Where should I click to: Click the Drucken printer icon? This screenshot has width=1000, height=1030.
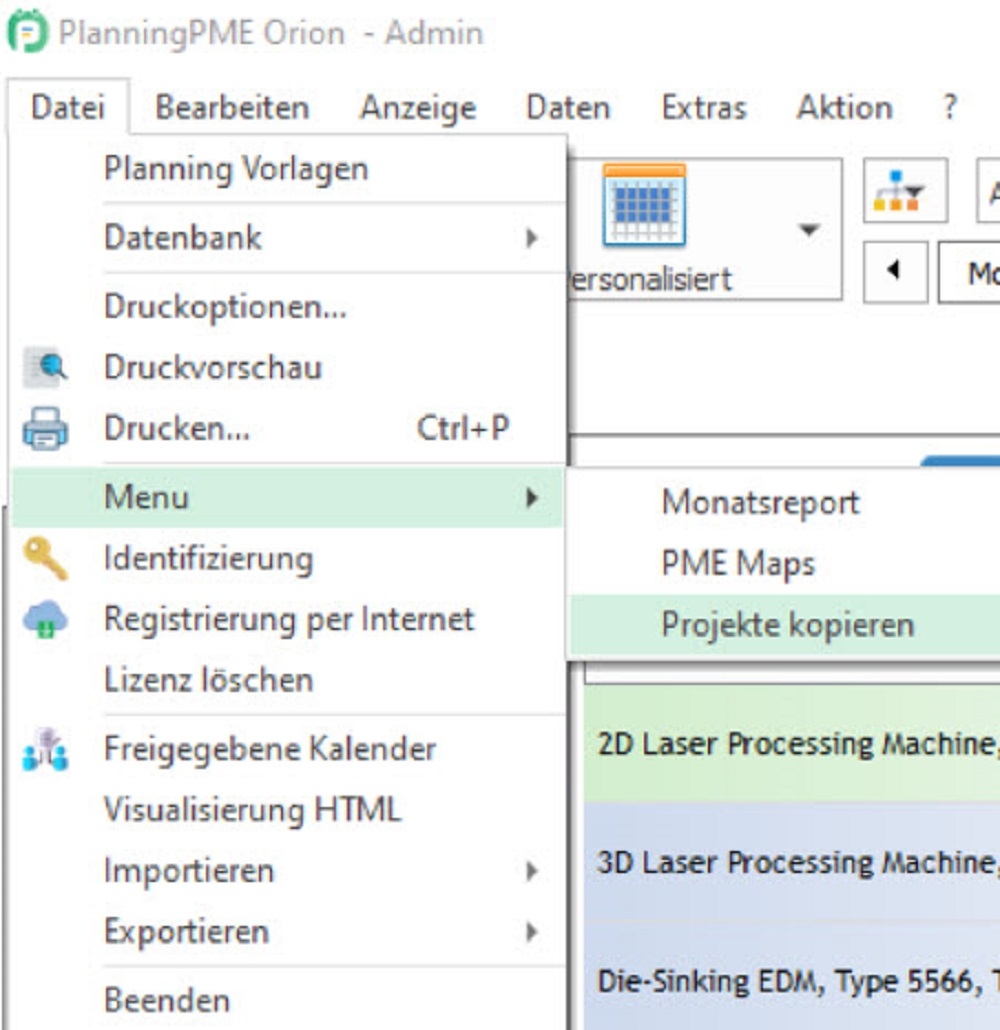click(45, 428)
